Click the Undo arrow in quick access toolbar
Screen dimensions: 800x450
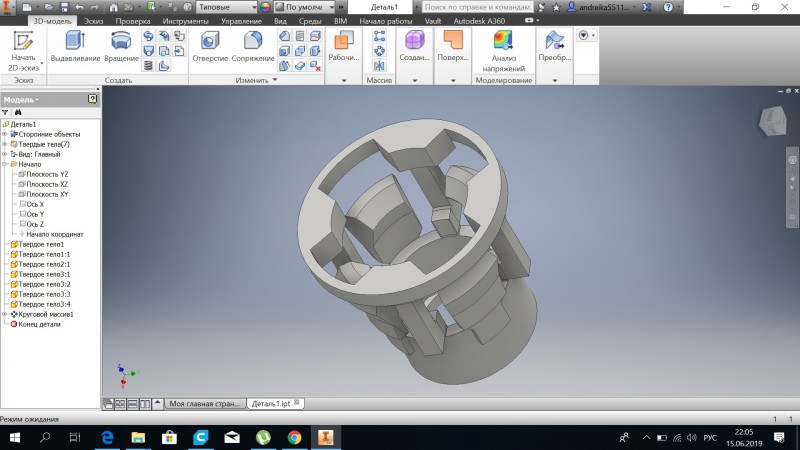(80, 7)
